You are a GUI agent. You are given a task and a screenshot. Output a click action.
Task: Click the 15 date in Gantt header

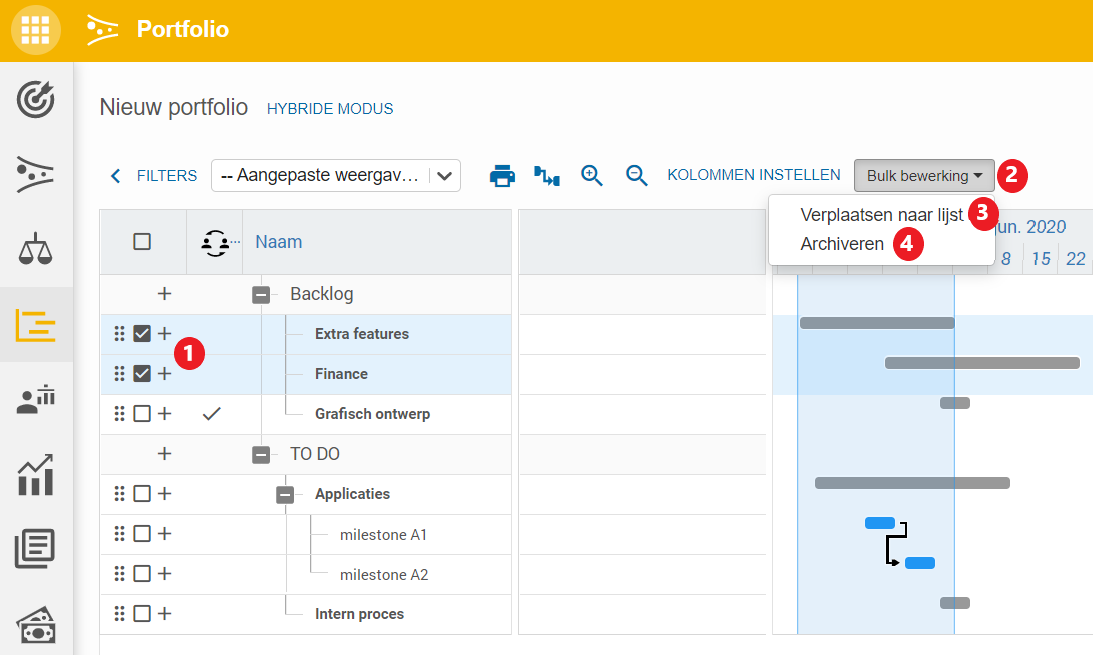click(1041, 259)
